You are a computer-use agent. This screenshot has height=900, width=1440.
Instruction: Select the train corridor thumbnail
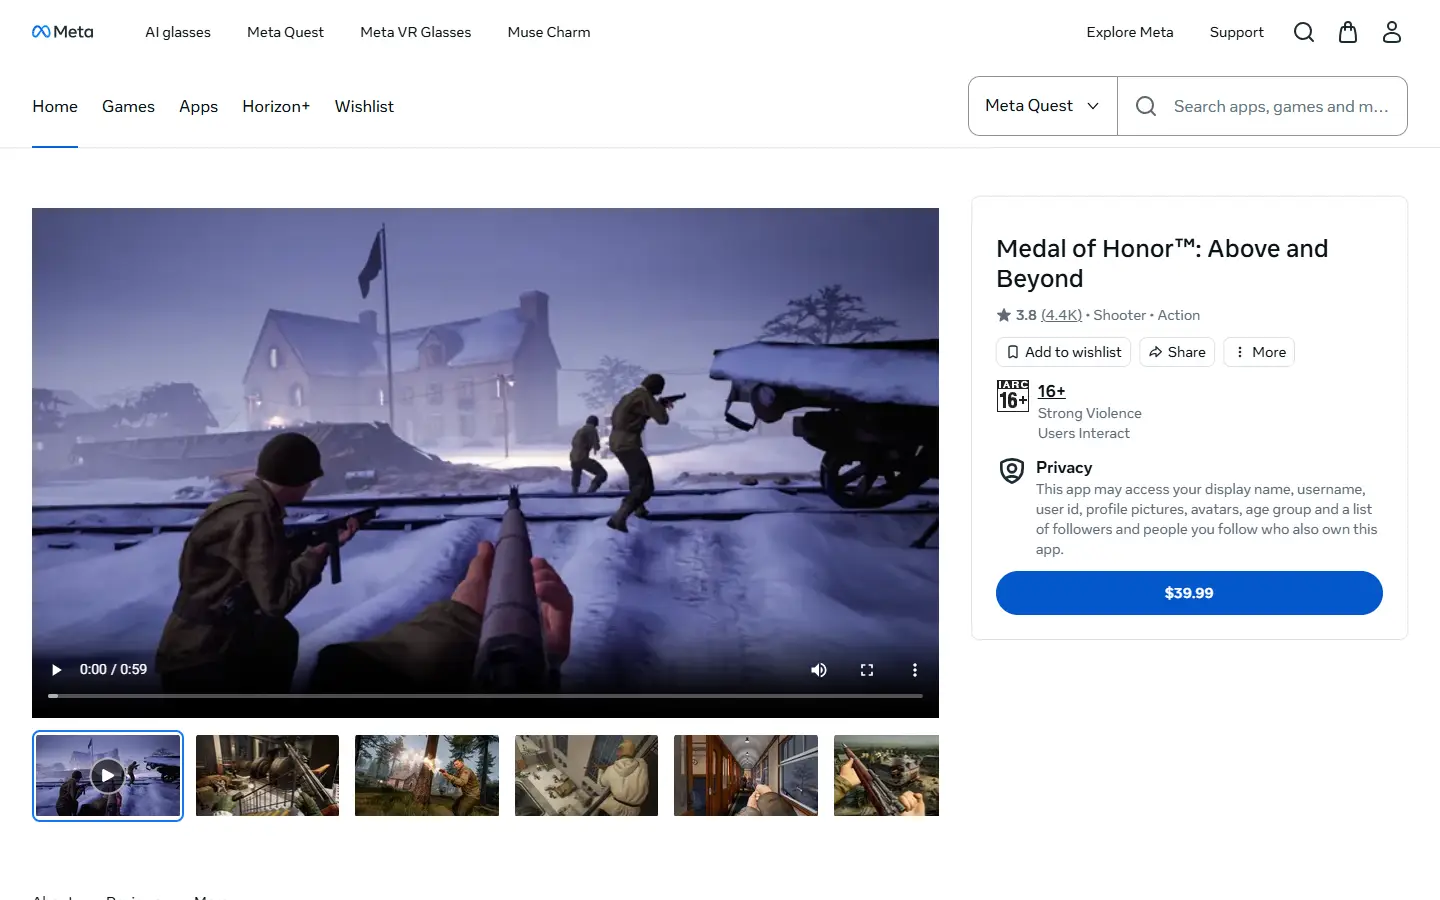tap(746, 776)
